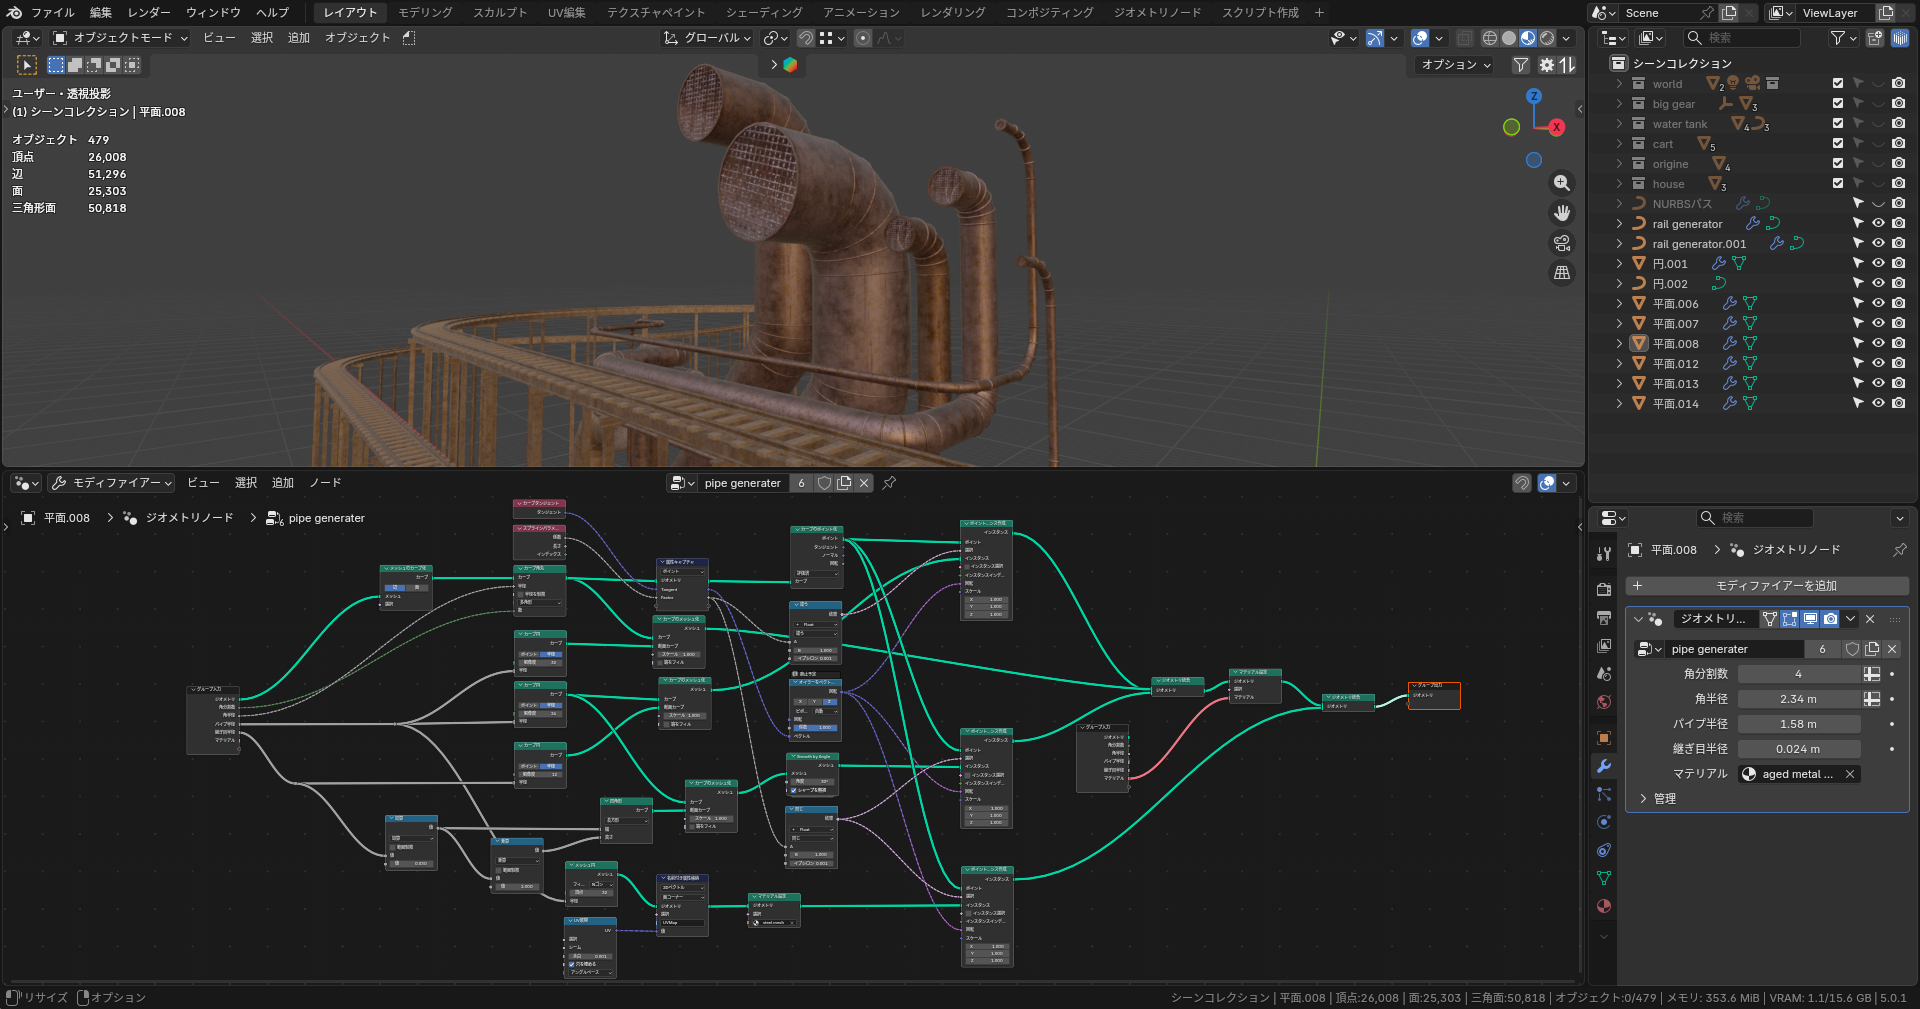Click the pan hand icon in viewport
1920x1009 pixels.
[1561, 213]
